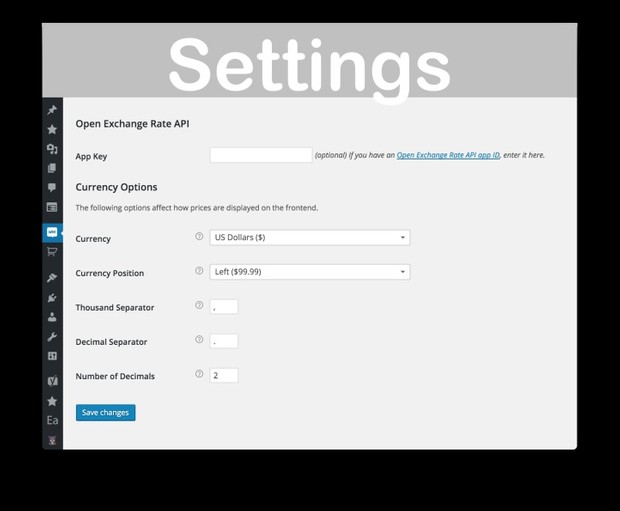This screenshot has width=620, height=511.
Task: Click the 'Decimal Separator' label text
Action: click(111, 342)
